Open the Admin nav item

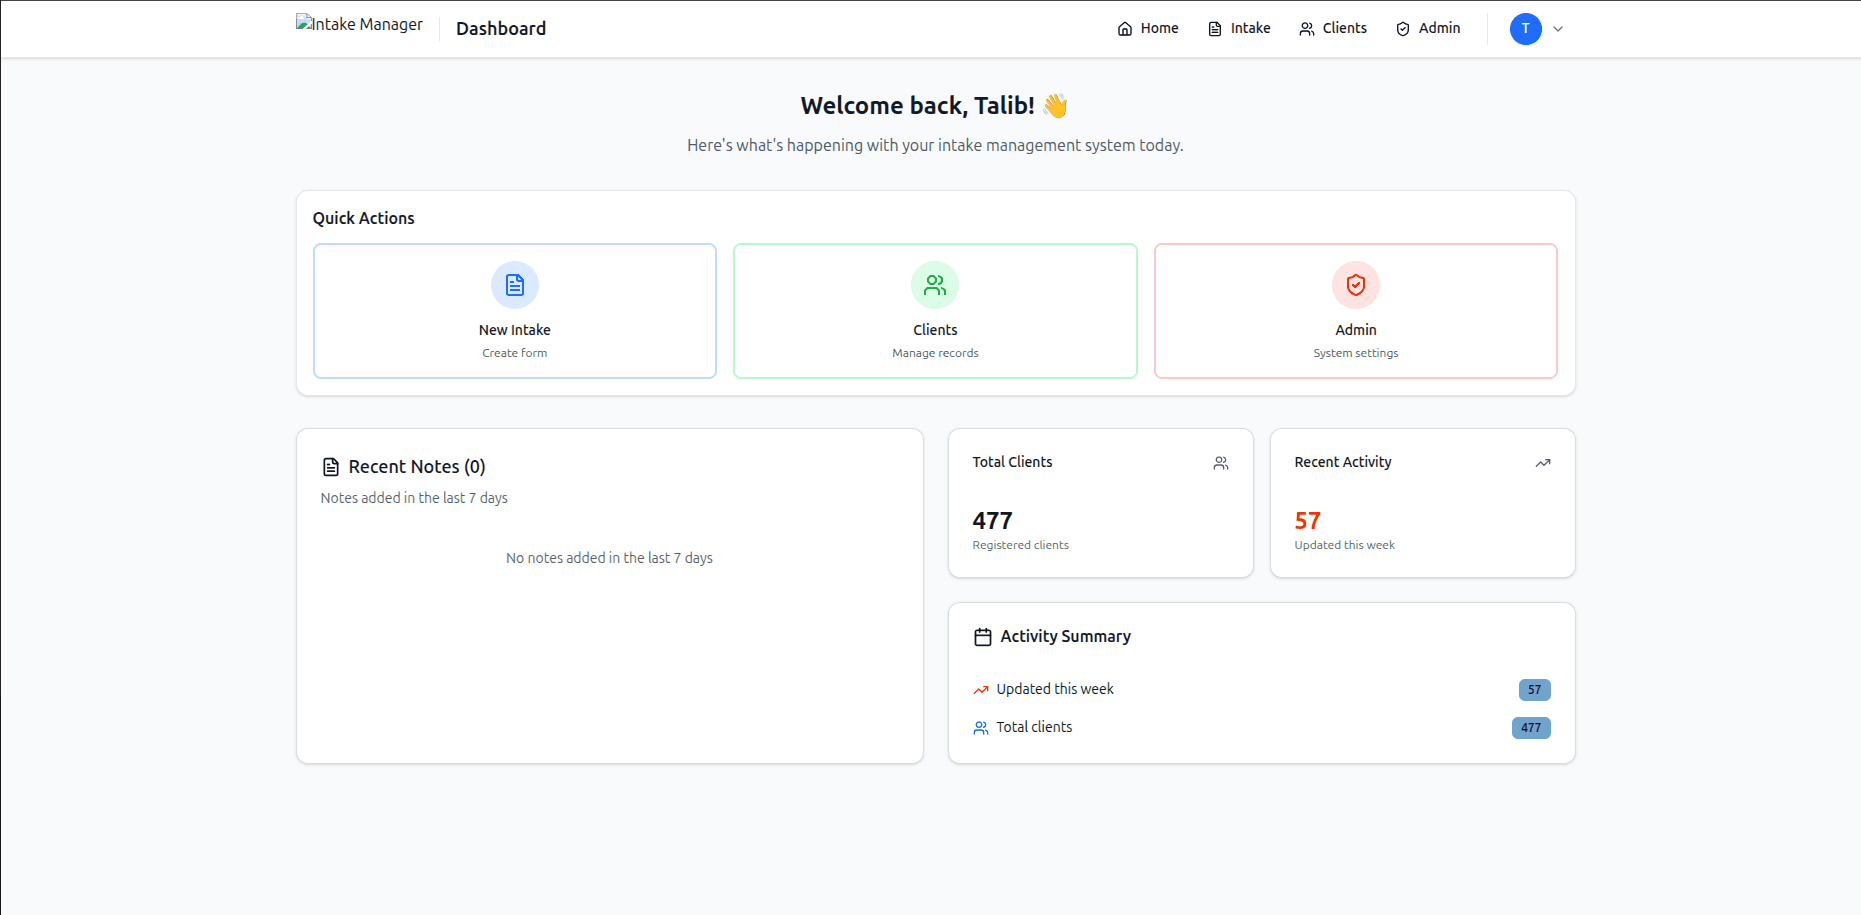pyautogui.click(x=1428, y=28)
